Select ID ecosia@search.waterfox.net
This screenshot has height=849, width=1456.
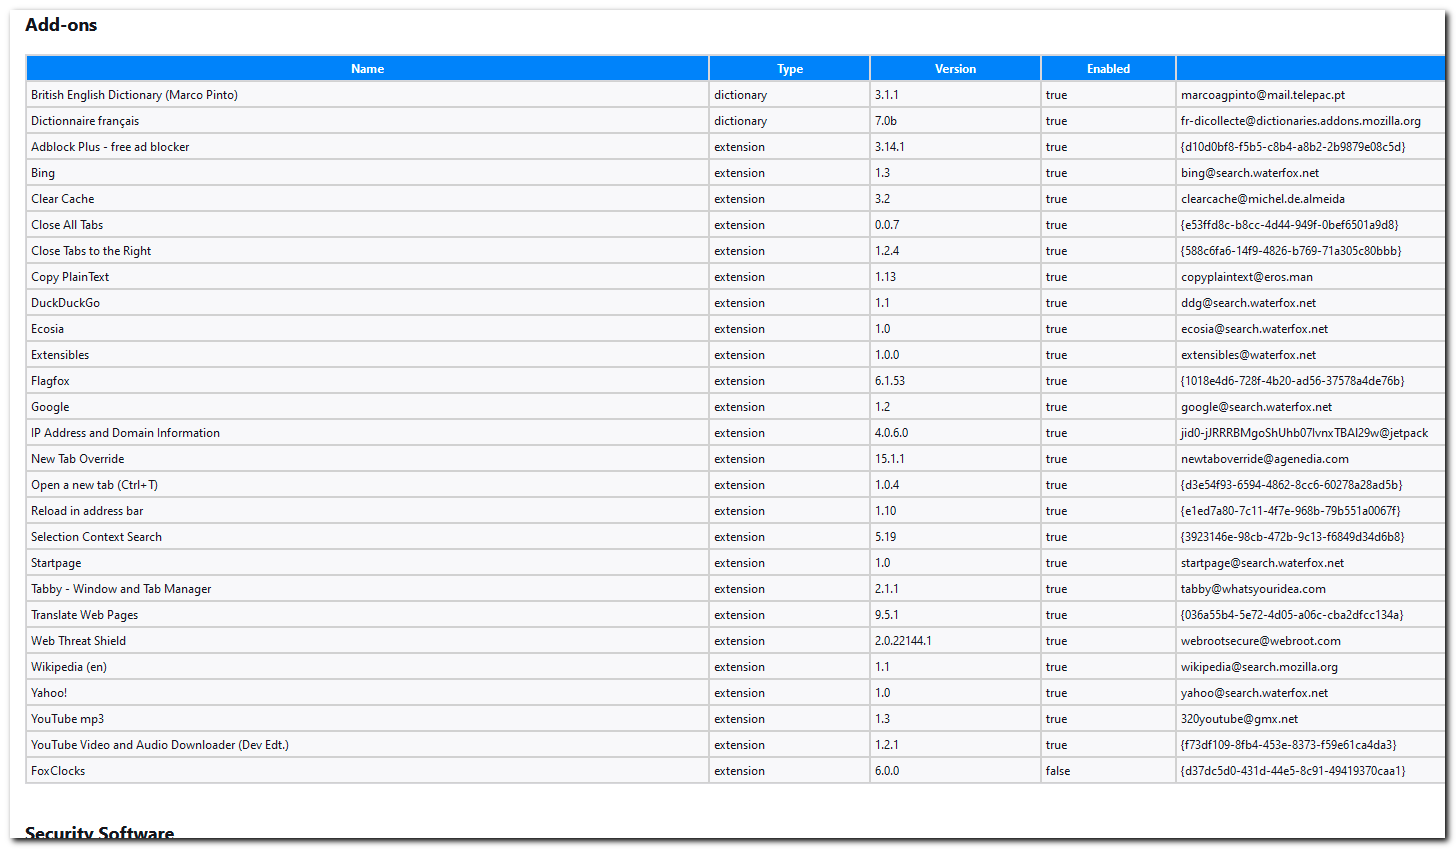pos(1255,329)
